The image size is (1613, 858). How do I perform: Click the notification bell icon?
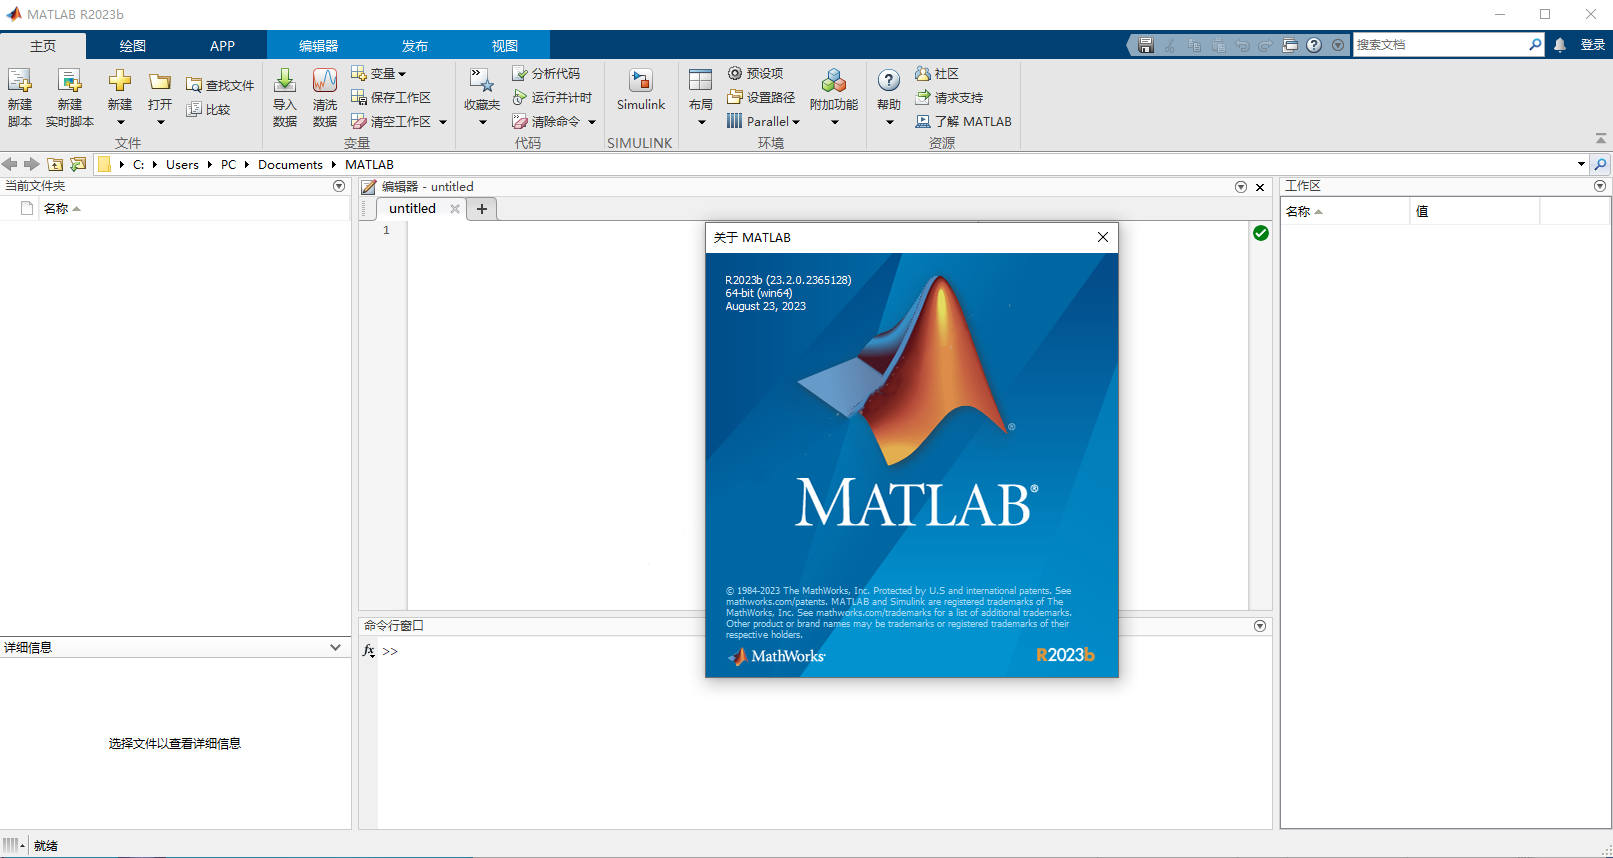(1560, 45)
